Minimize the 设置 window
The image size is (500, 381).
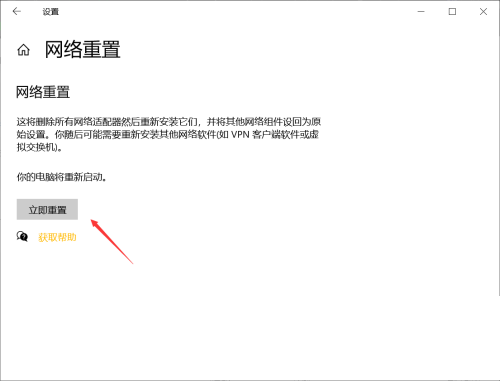pos(421,12)
